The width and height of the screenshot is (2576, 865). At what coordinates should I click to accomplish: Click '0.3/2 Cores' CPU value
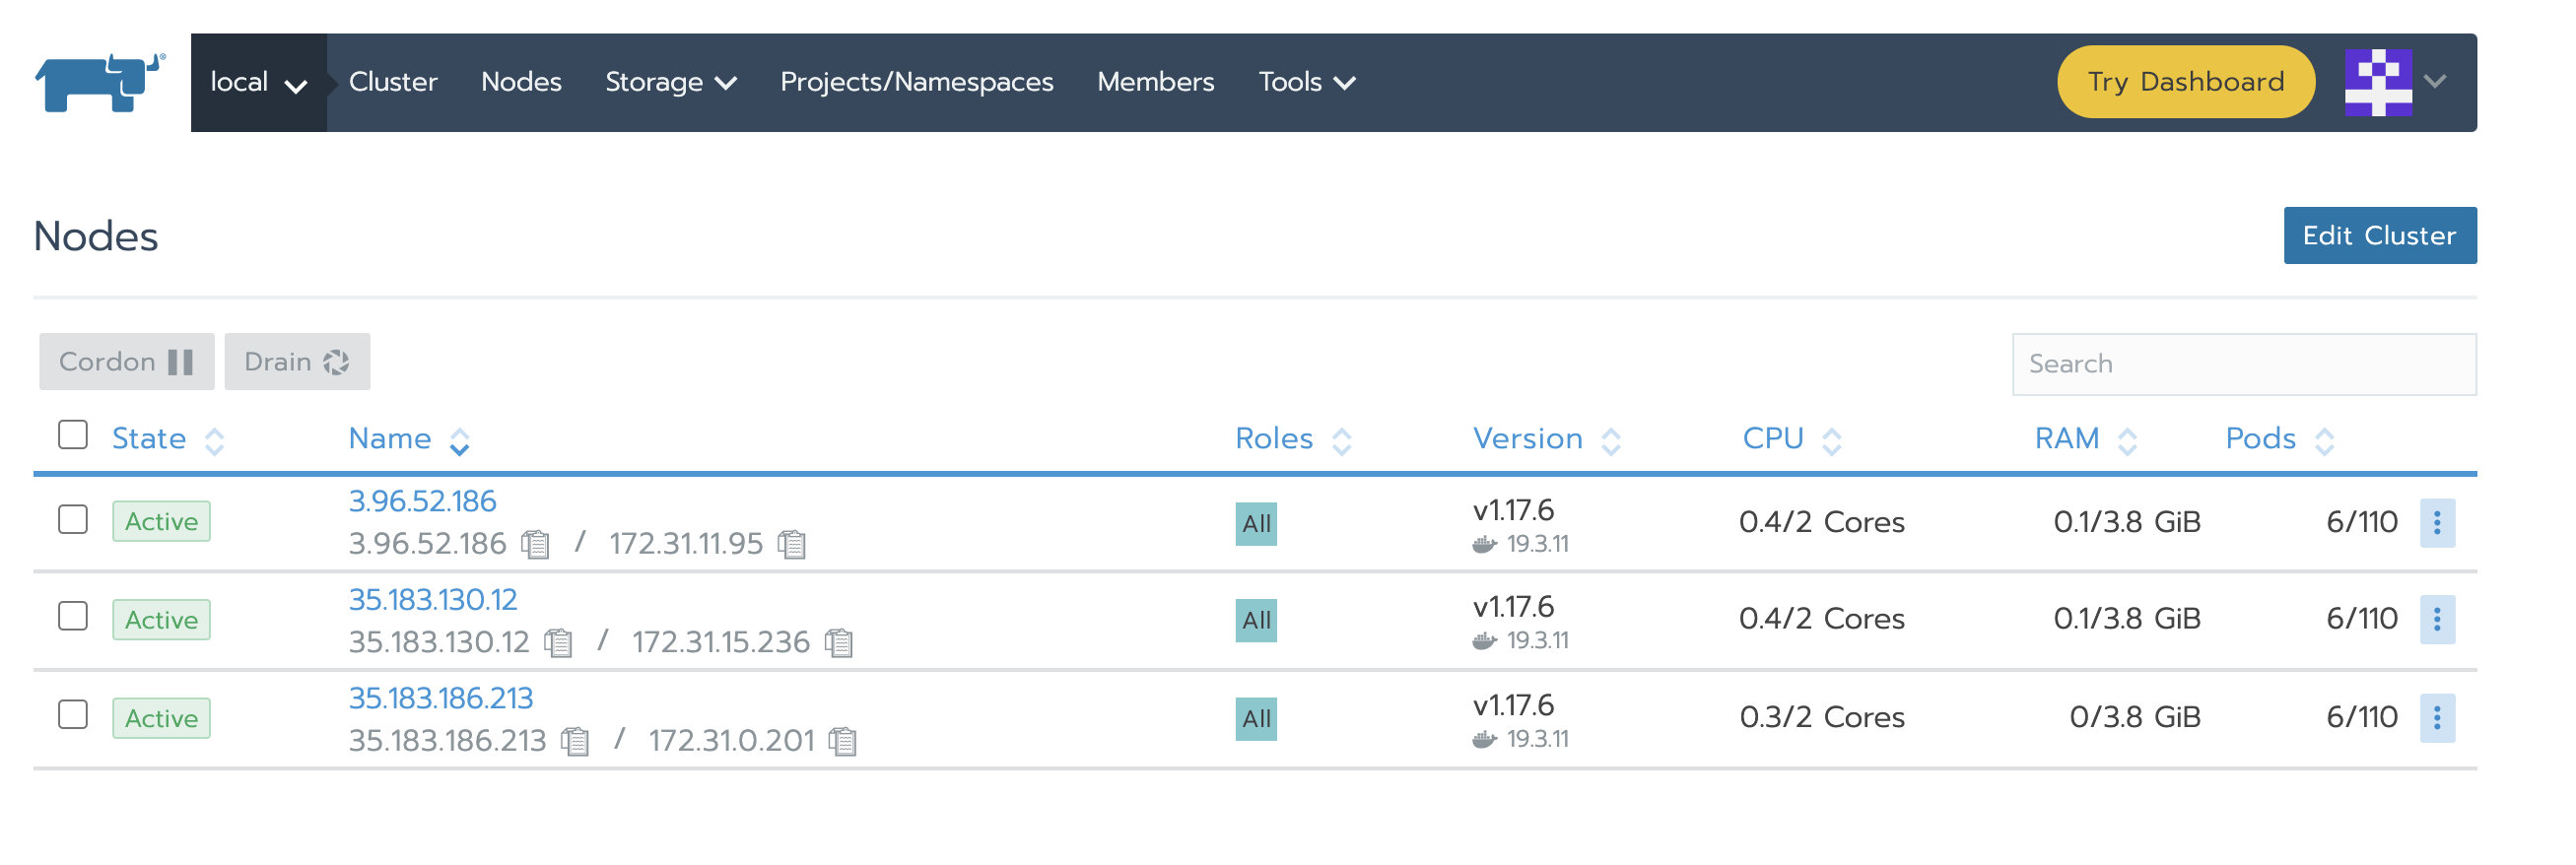point(1822,717)
